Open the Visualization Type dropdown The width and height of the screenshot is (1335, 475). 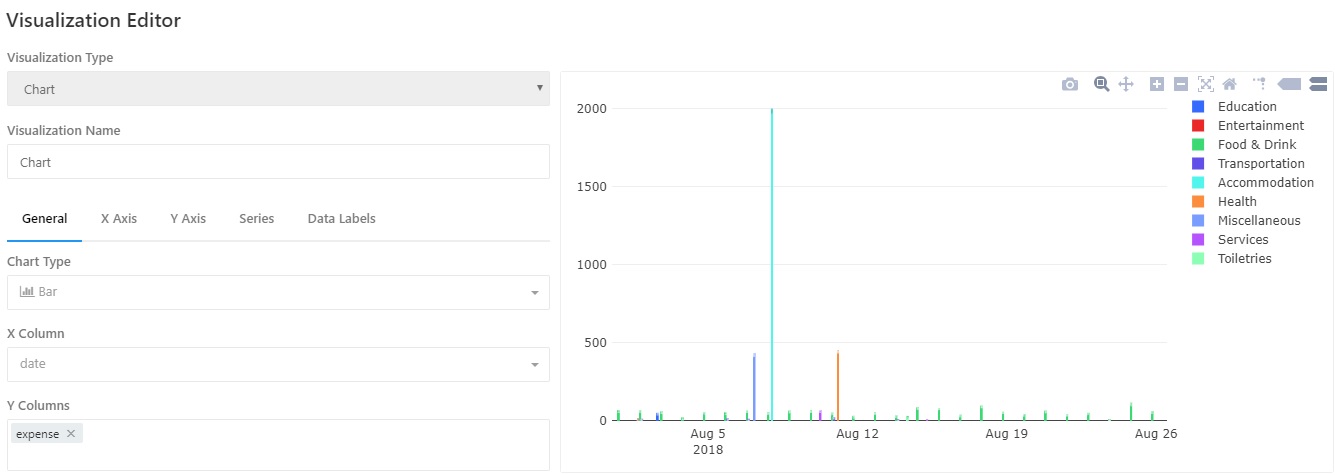pyautogui.click(x=278, y=89)
